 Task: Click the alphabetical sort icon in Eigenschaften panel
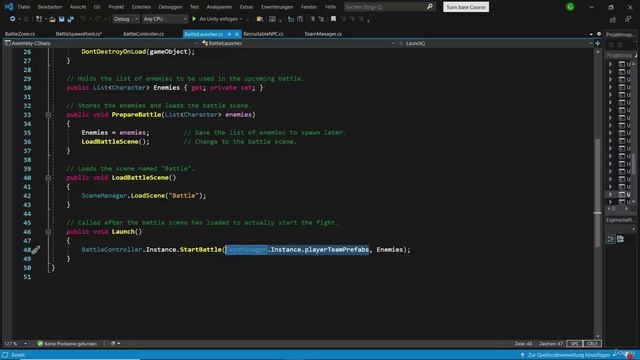pos(620,239)
